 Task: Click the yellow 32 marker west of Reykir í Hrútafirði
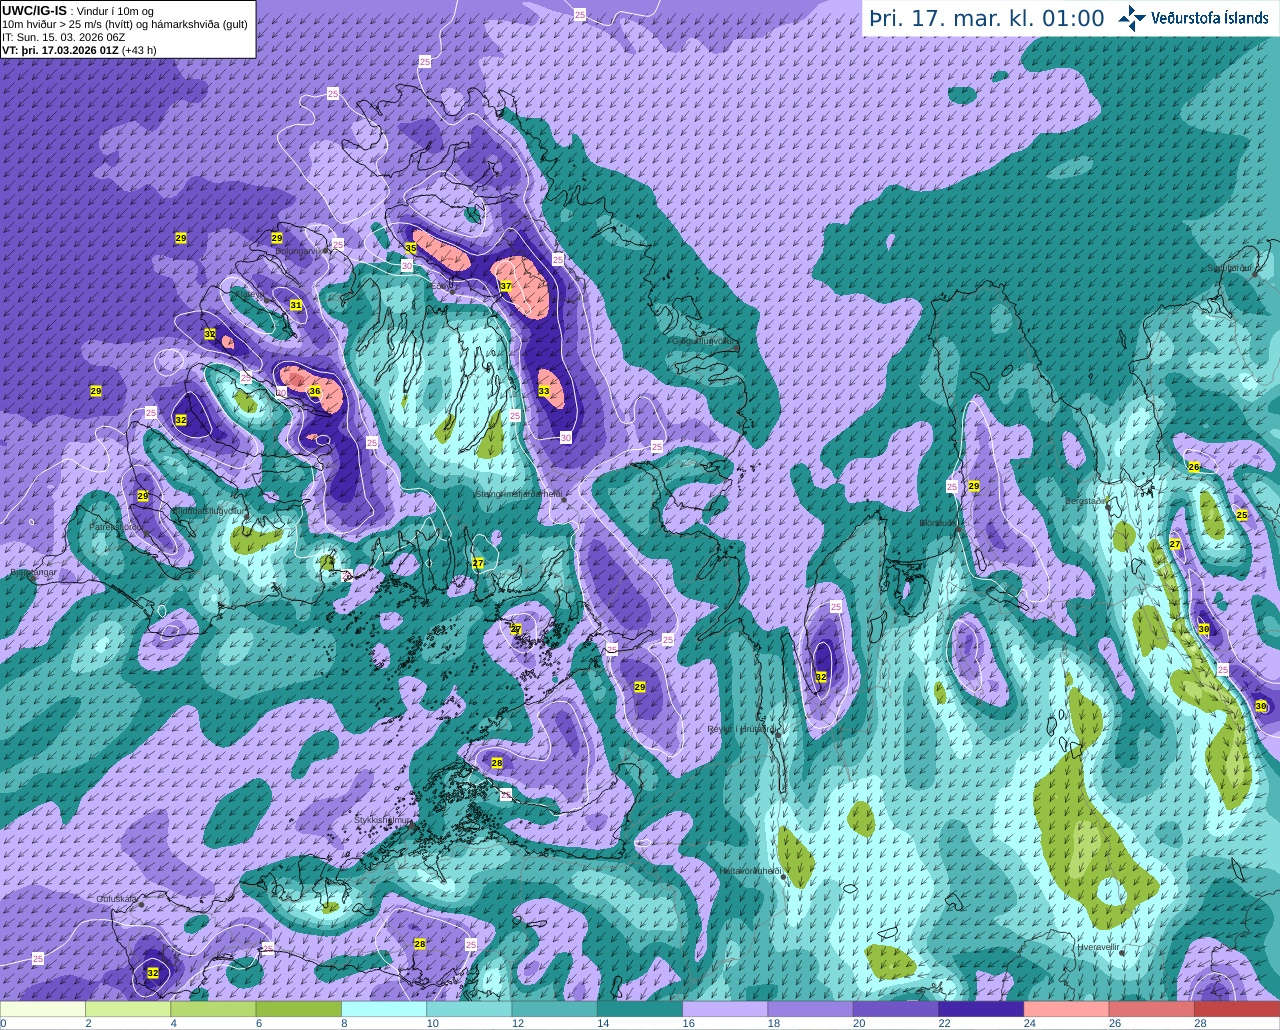[x=821, y=677]
